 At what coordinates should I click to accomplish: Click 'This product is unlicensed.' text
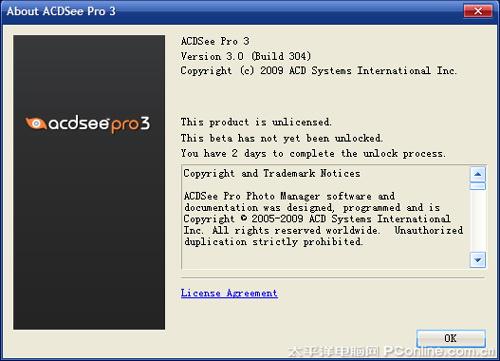(256, 122)
